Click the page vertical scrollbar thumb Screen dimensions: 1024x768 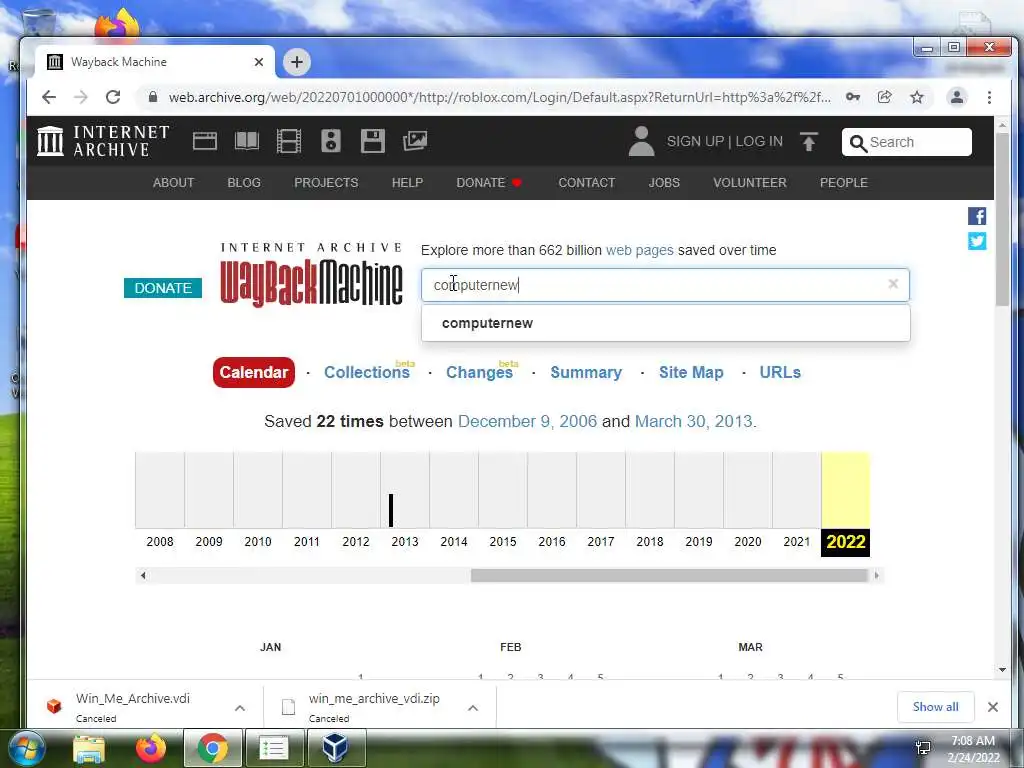(x=1002, y=218)
